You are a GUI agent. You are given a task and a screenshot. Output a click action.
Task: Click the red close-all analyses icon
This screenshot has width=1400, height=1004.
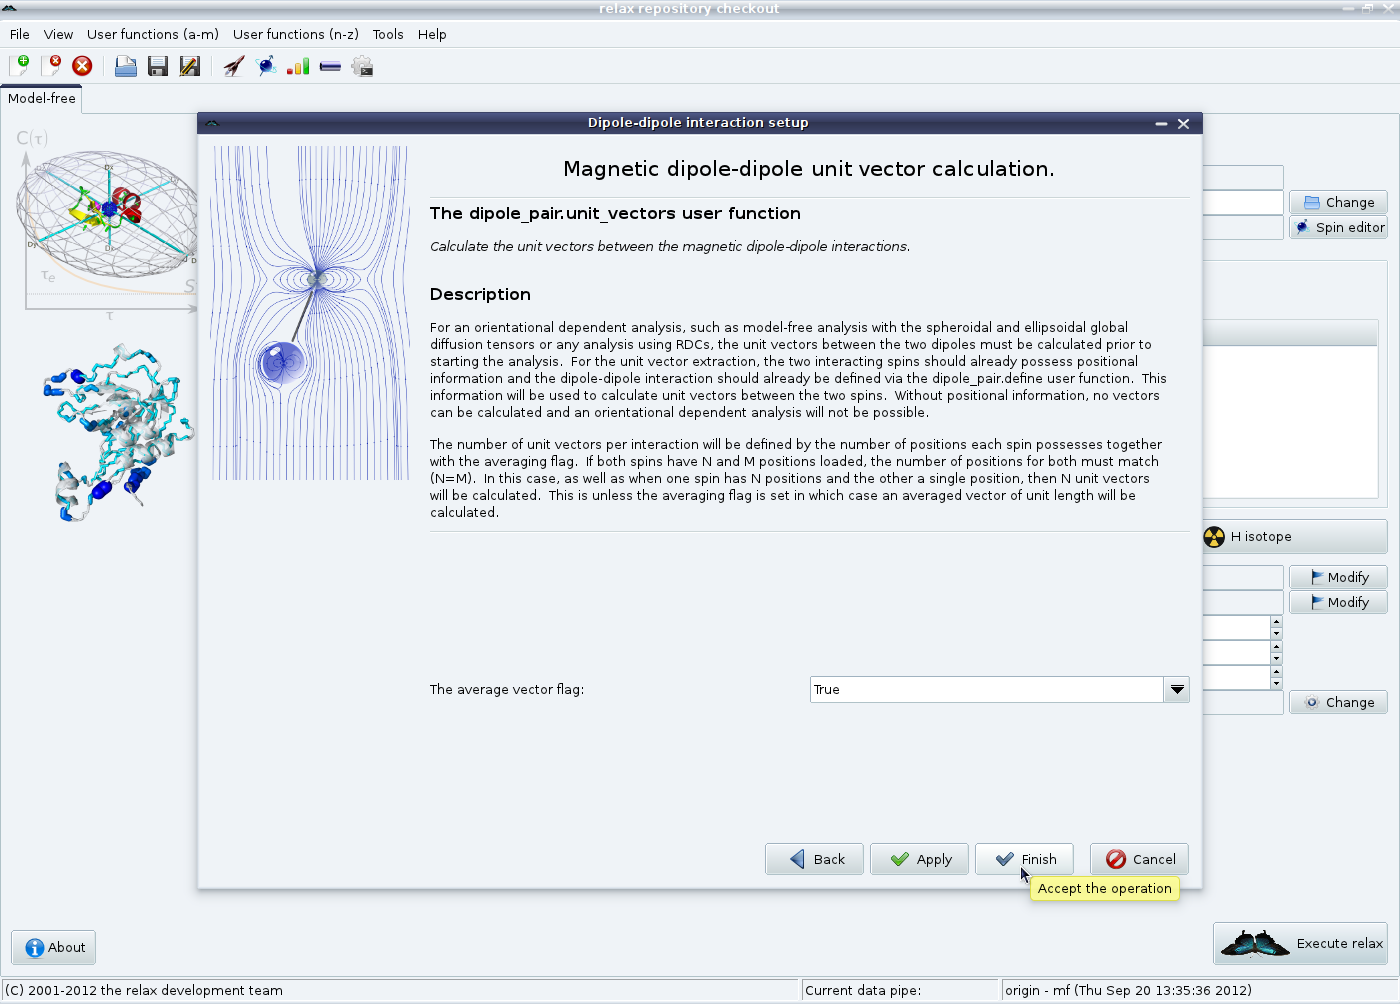(82, 66)
